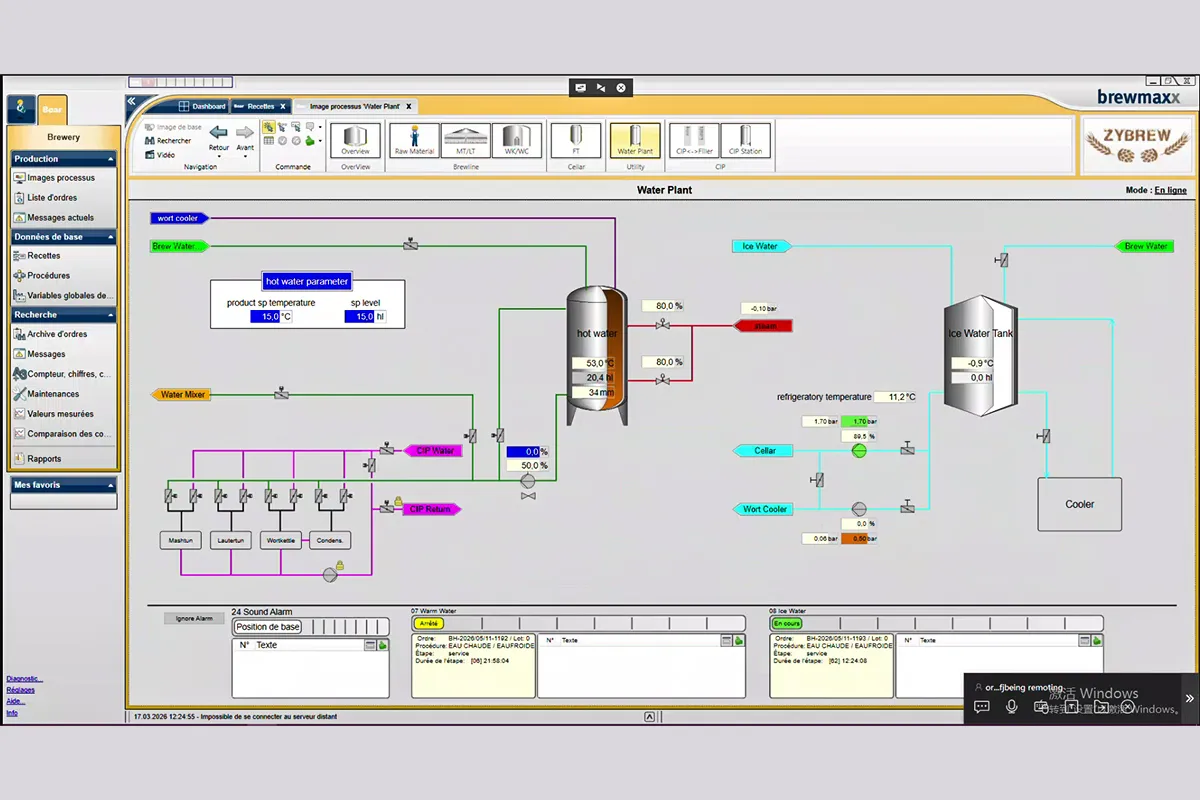Click the Mashtun unit box
The width and height of the screenshot is (1200, 800).
(181, 541)
